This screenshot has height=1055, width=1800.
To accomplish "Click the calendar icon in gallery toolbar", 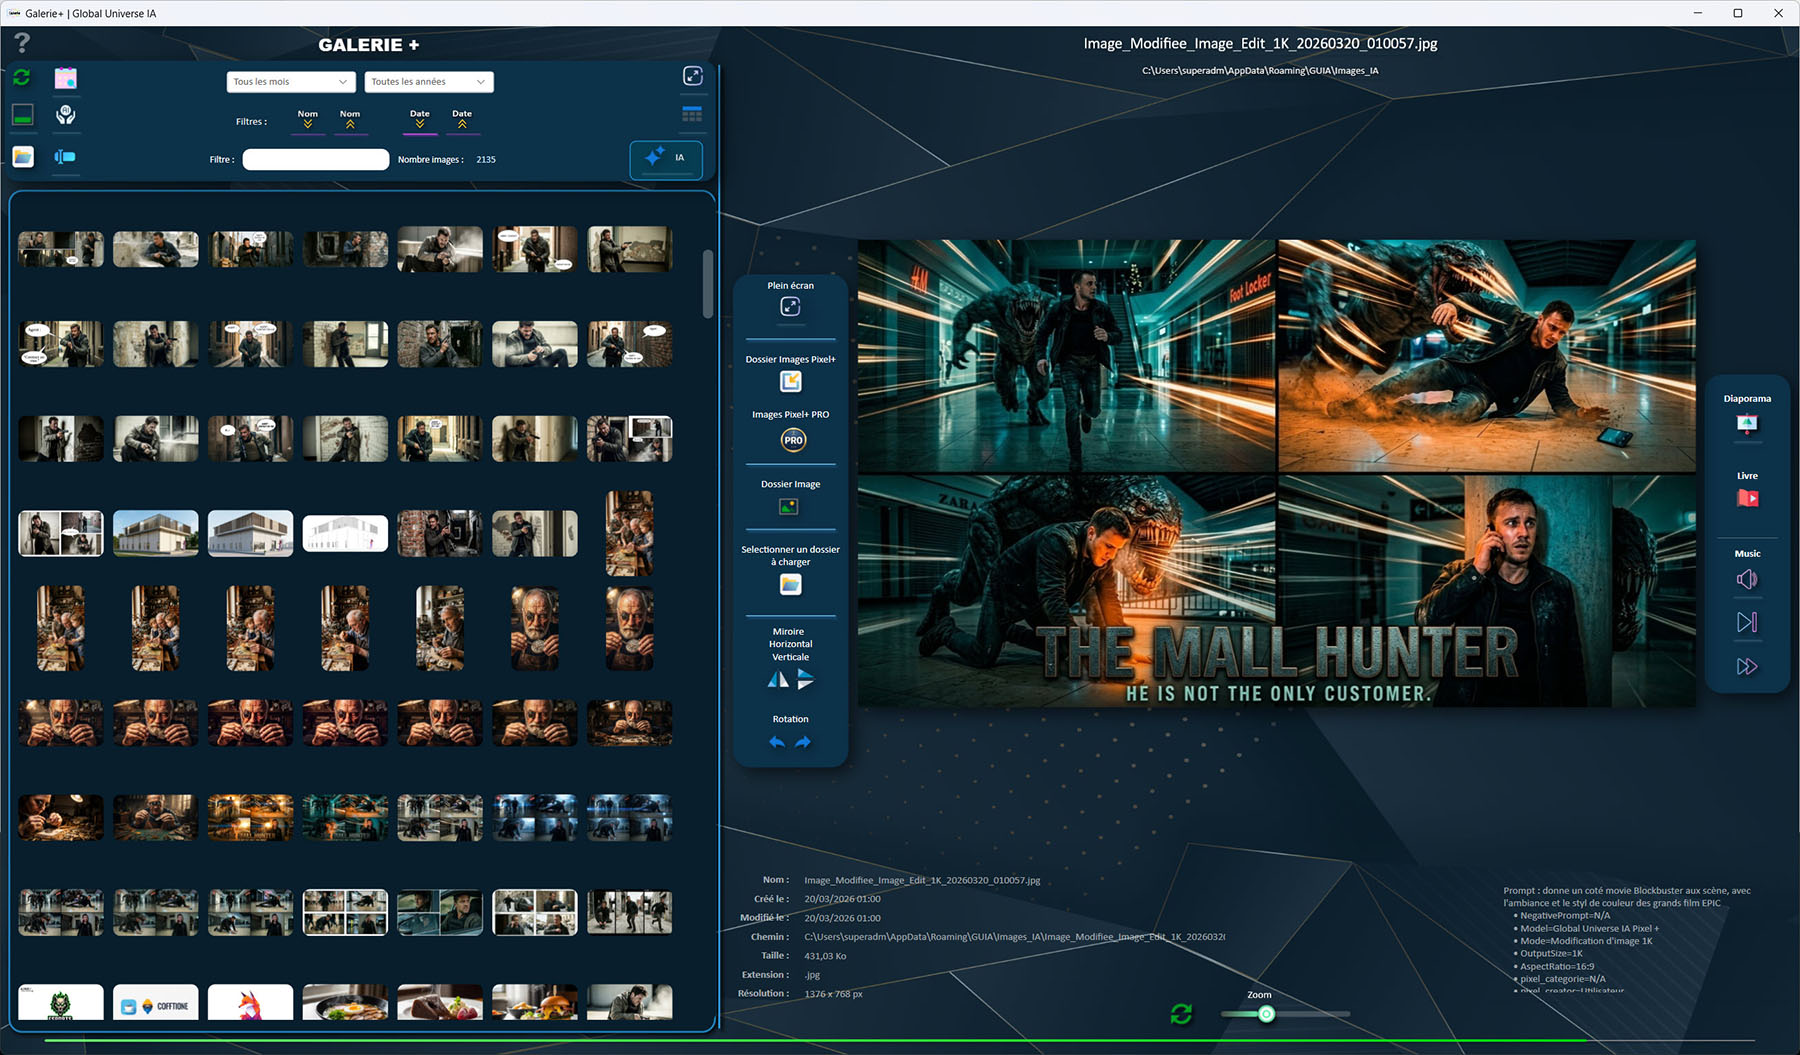I will click(x=66, y=78).
